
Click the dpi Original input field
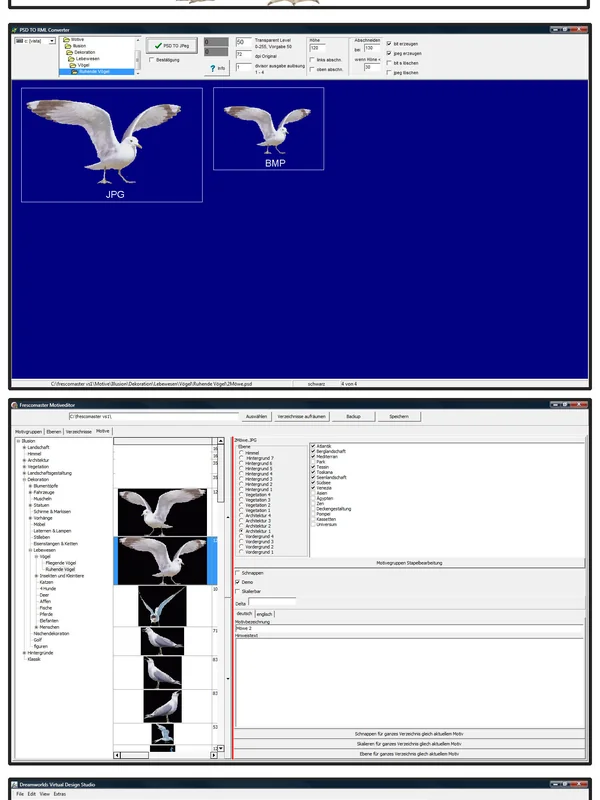243,55
